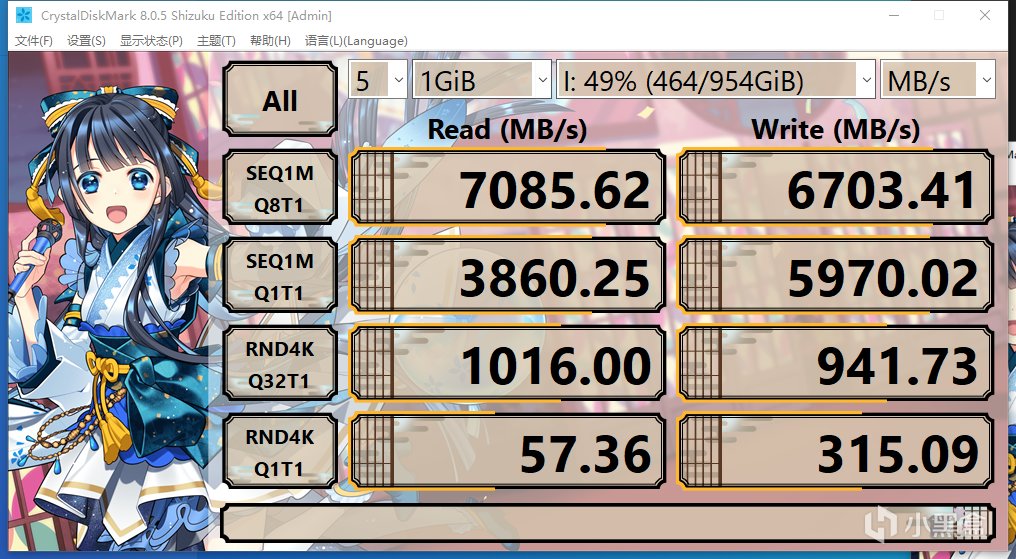Click the RND4K Q1T1 write value 315.09
Image resolution: width=1016 pixels, height=559 pixels.
click(836, 451)
